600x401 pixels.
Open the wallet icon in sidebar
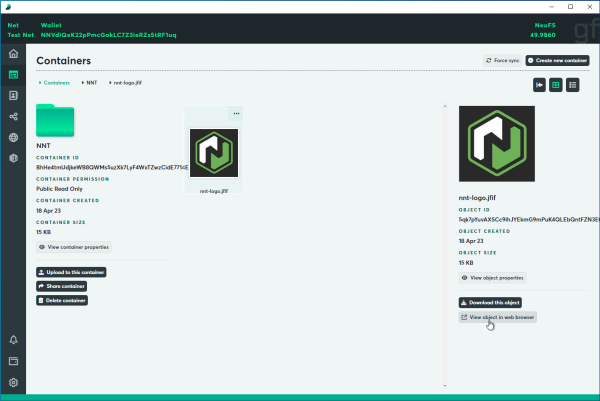[14, 361]
